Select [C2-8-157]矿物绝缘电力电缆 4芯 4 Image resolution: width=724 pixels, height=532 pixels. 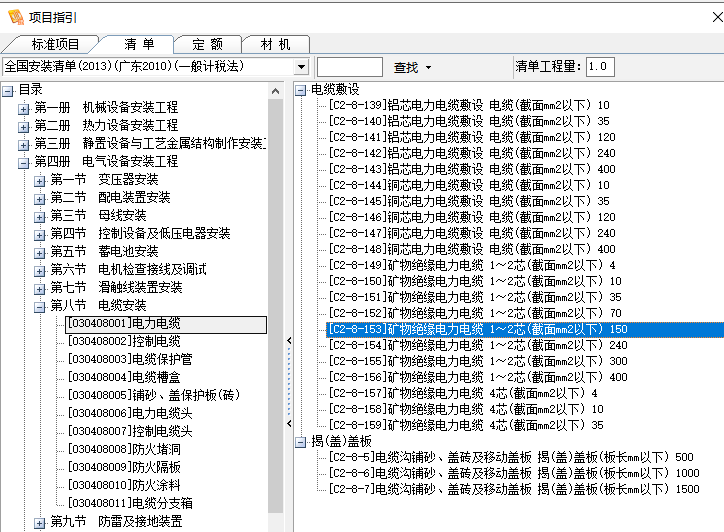click(463, 393)
